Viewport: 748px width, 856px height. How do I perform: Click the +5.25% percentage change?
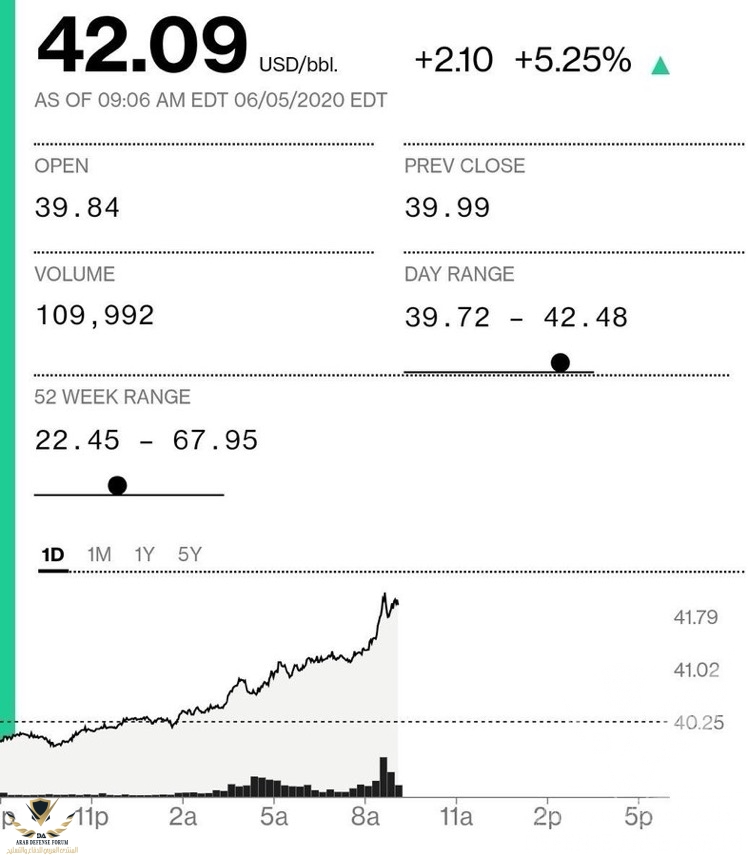click(x=573, y=61)
